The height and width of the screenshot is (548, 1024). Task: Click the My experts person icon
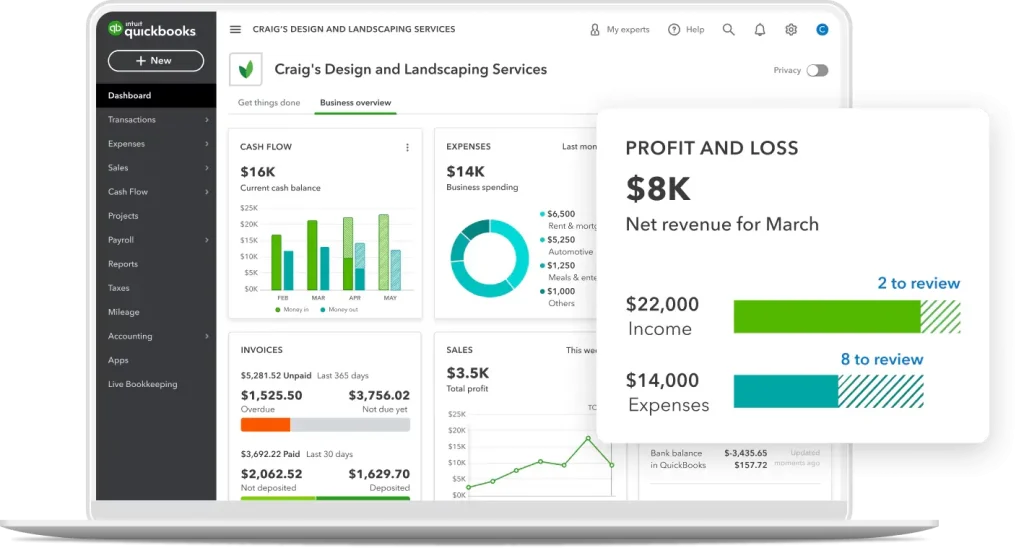coord(594,29)
